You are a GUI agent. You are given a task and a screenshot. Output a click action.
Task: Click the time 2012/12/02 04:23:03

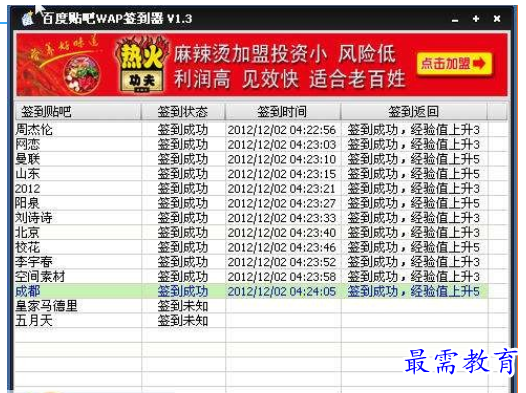(282, 145)
